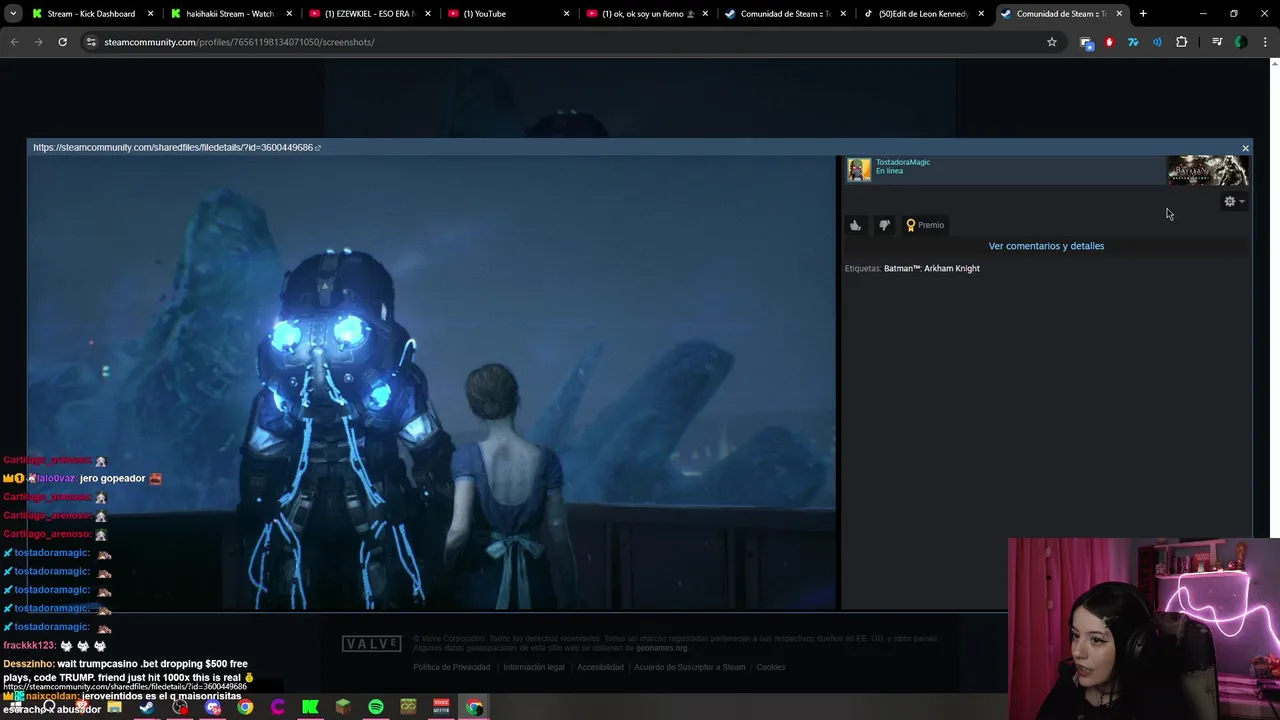View site information icon in address bar
Screen dimensions: 1280x720
[x=91, y=42]
